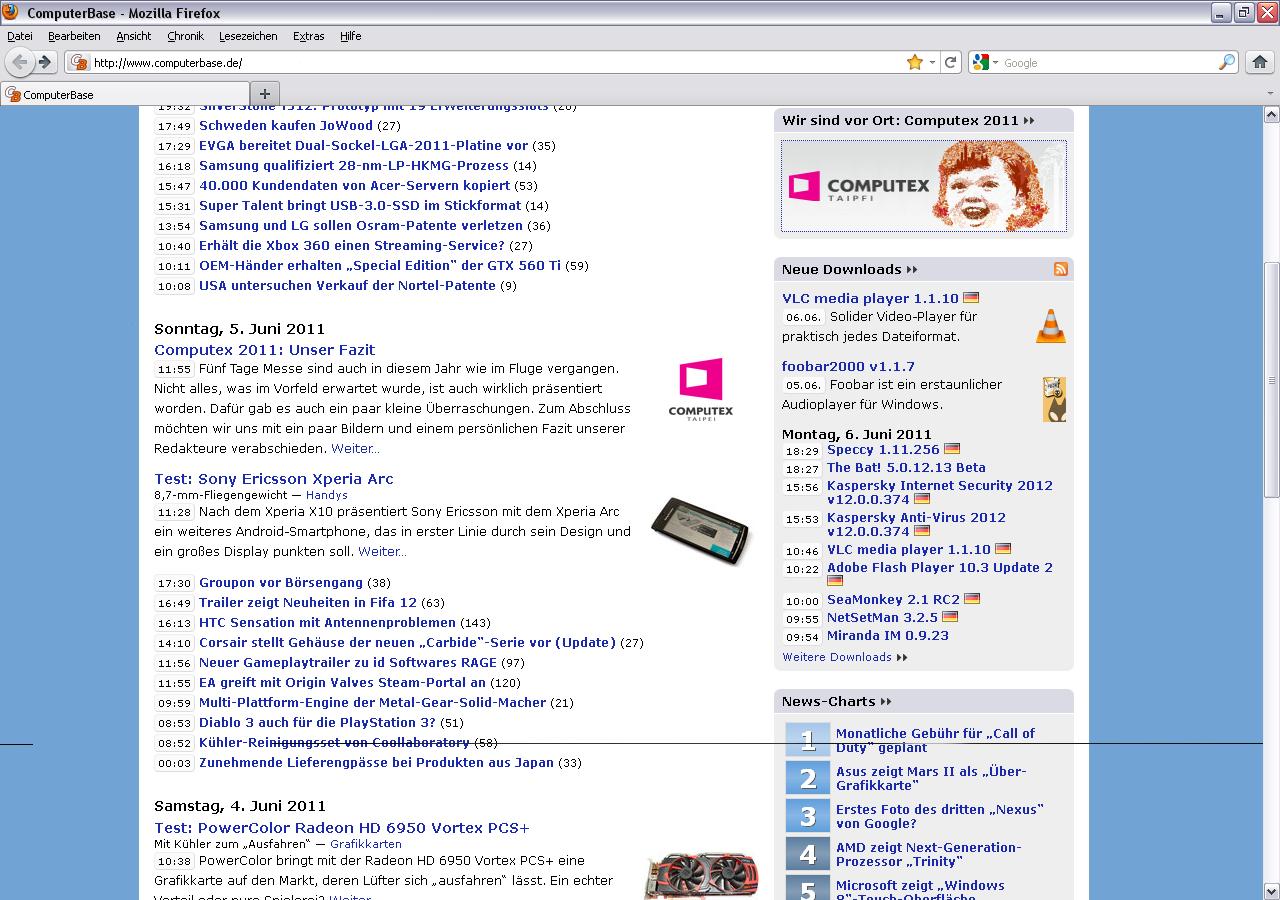Screen dimensions: 1280x900
Task: Open the Handys category link
Action: click(x=327, y=495)
